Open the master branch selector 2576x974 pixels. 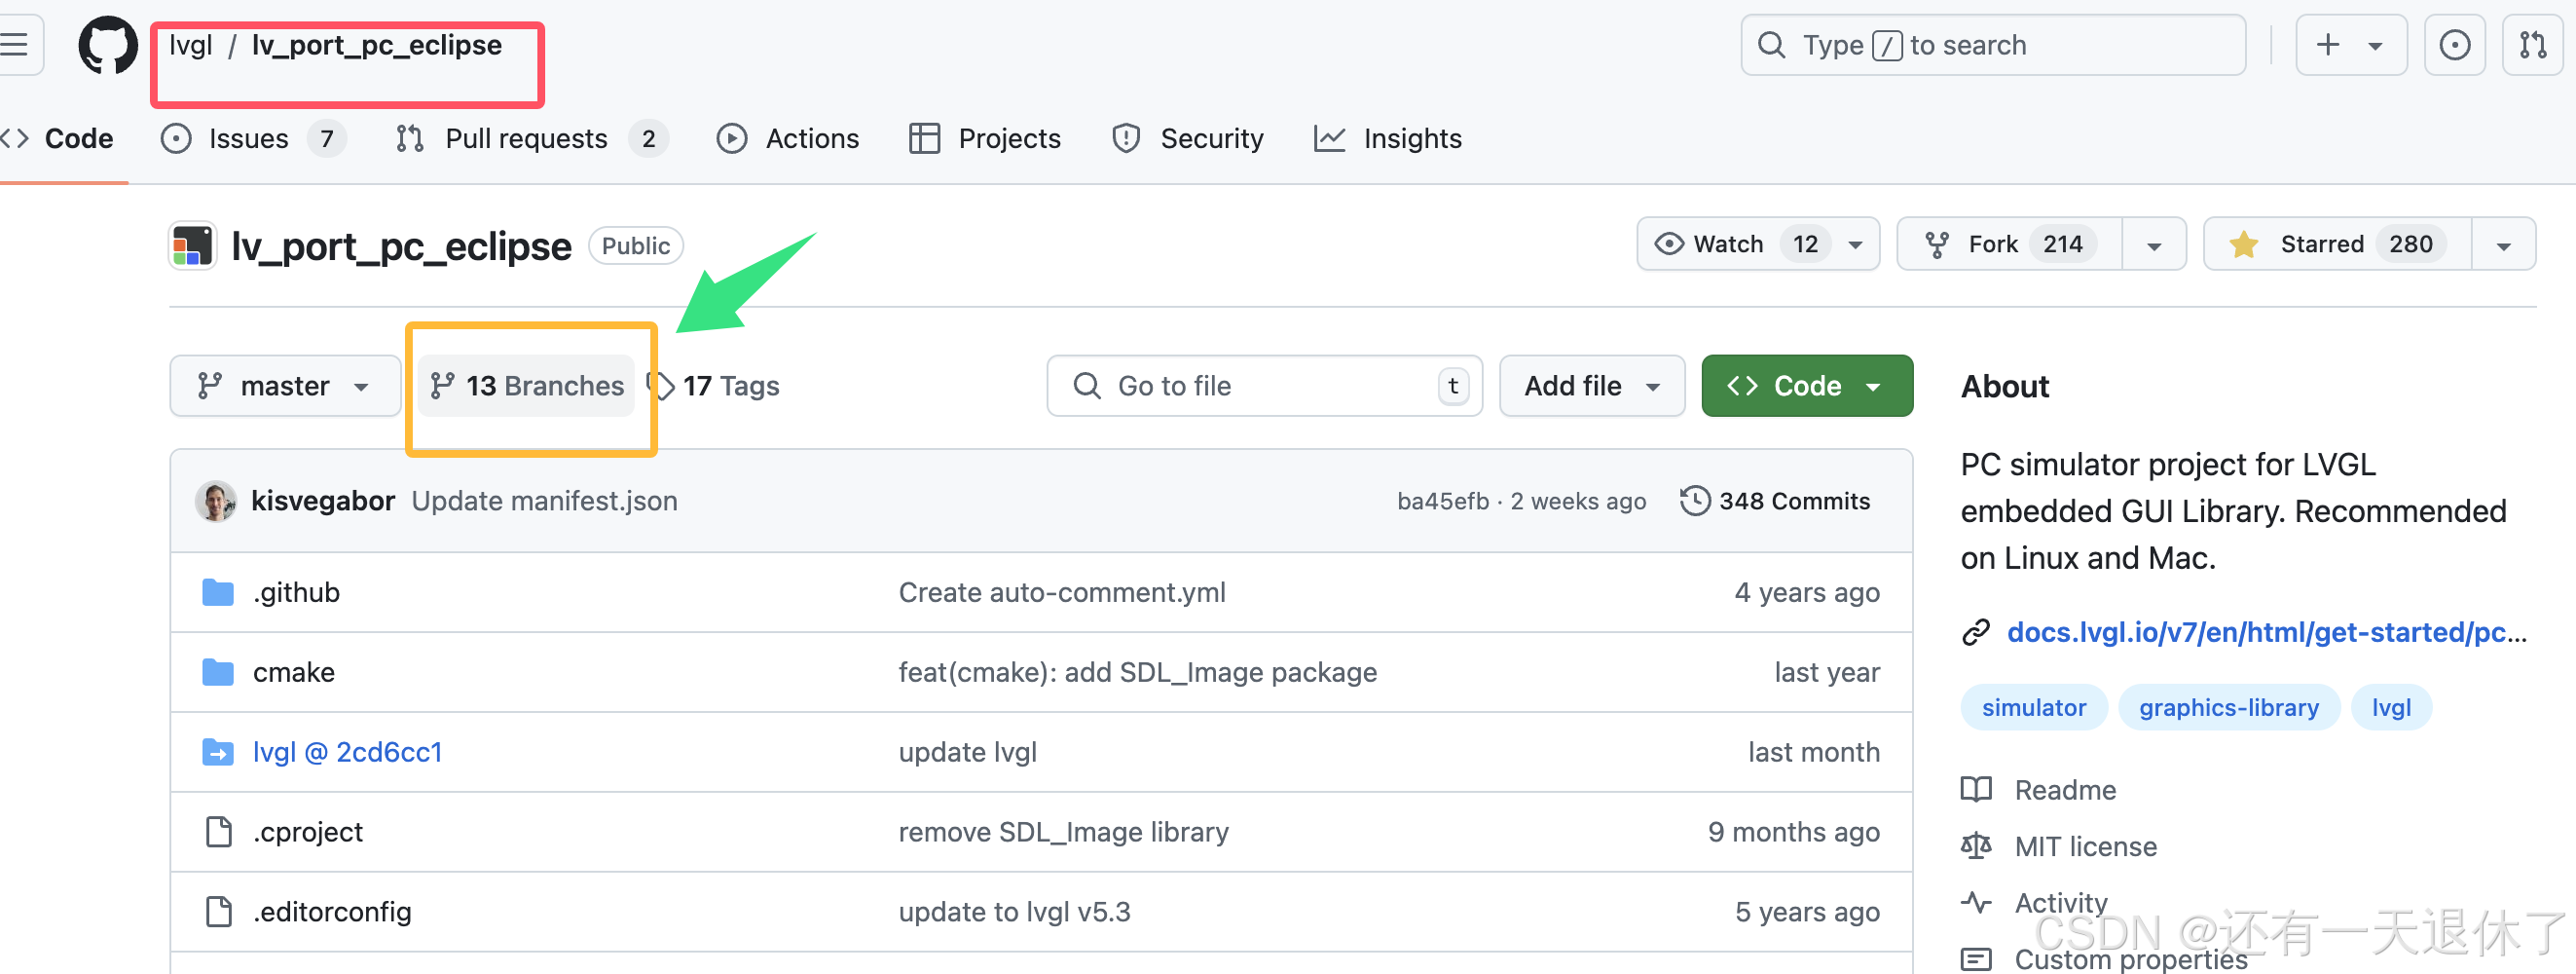285,386
